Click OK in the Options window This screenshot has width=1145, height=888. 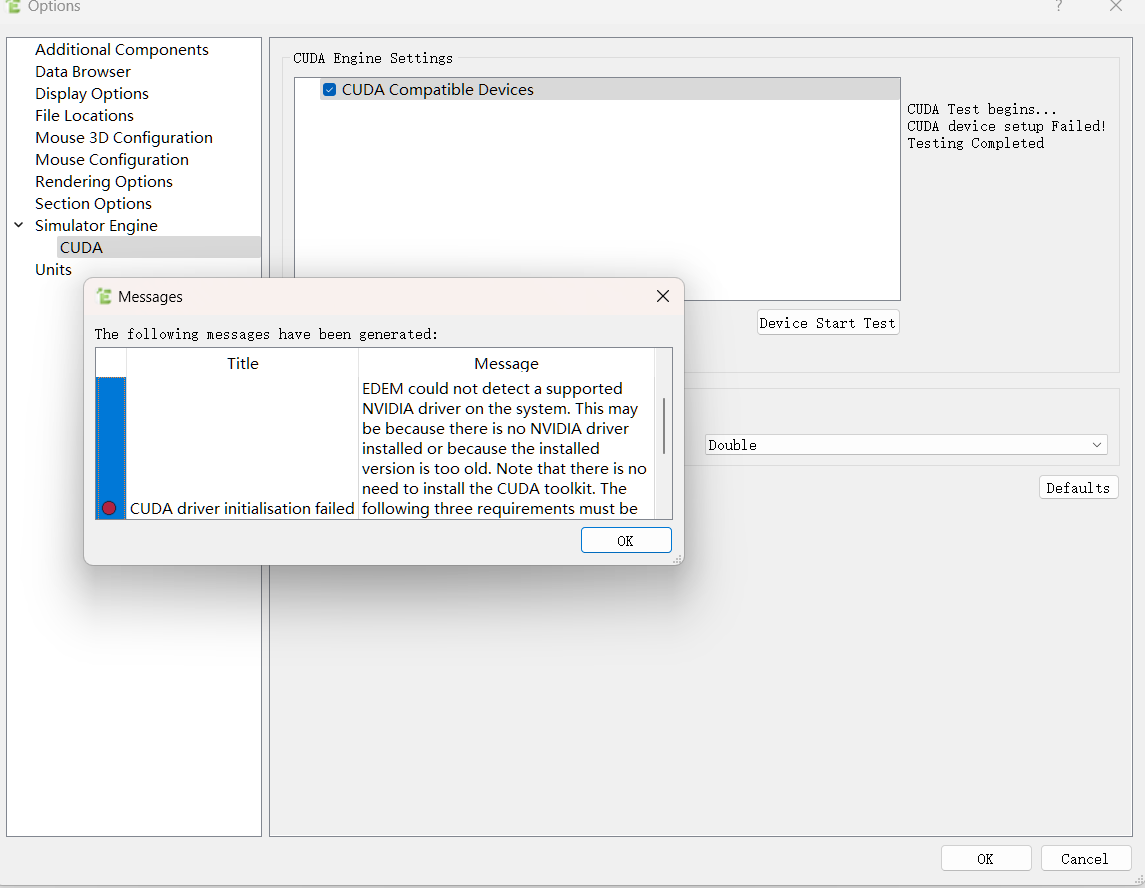pyautogui.click(x=985, y=859)
